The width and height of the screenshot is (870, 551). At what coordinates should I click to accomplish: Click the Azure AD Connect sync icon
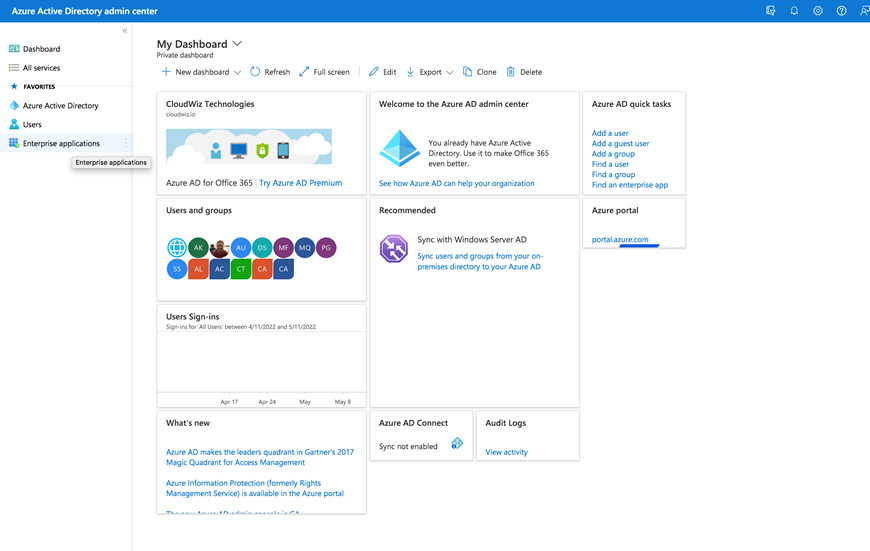(457, 444)
